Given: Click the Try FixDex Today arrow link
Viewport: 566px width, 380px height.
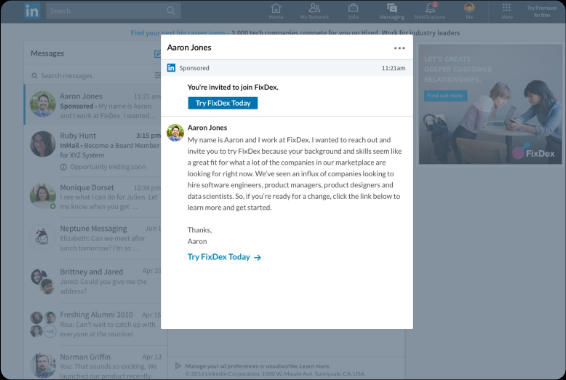Looking at the screenshot, I should point(224,257).
